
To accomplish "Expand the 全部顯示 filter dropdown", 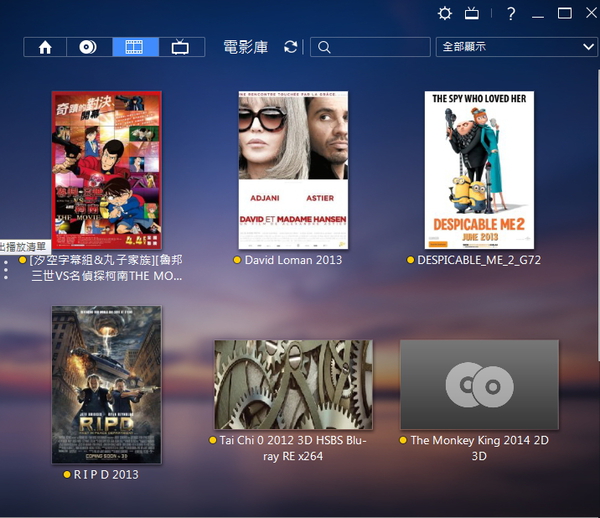I will tap(516, 47).
